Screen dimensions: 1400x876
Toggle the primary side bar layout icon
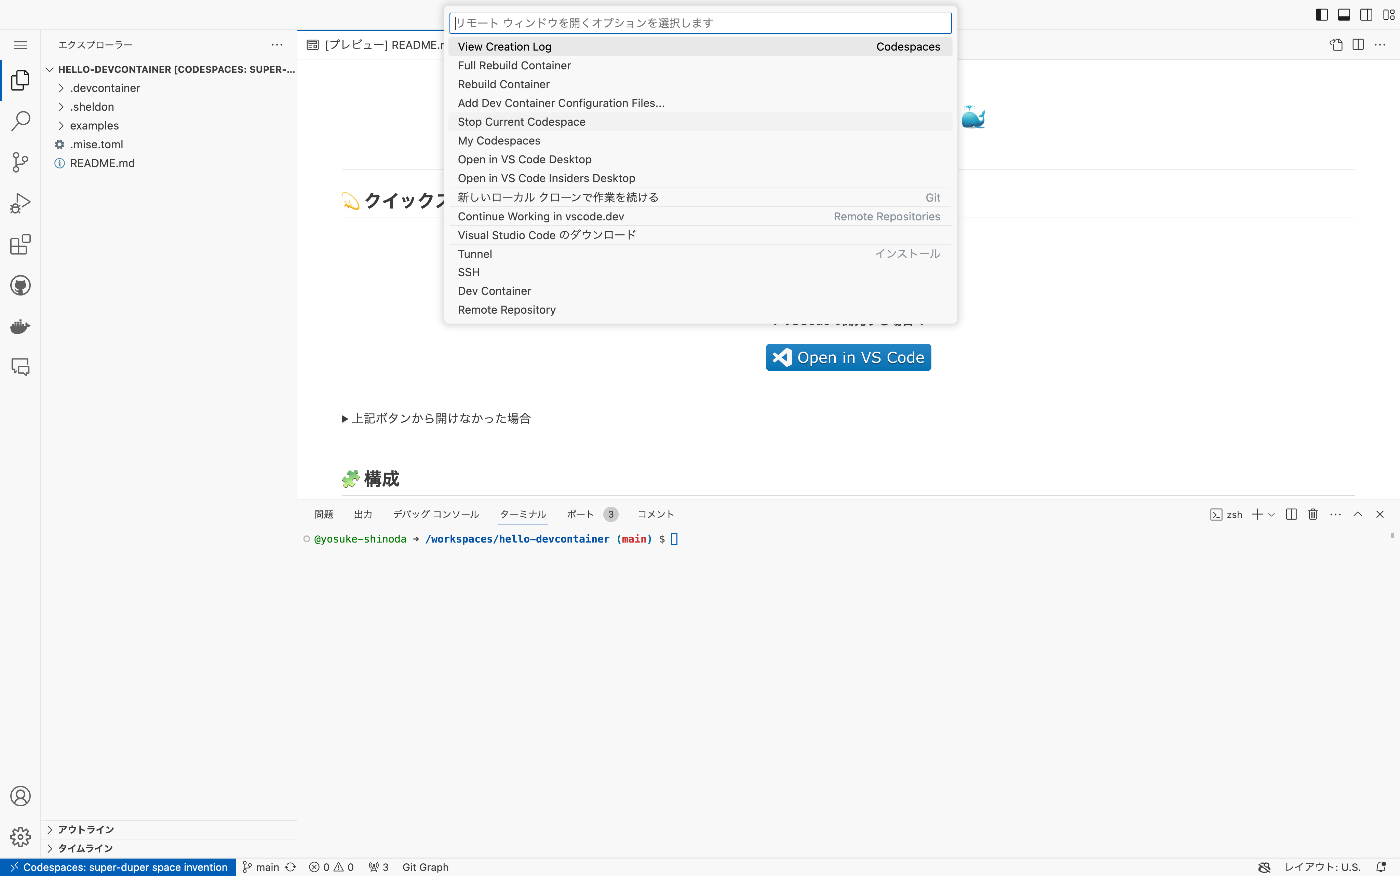pyautogui.click(x=1322, y=15)
